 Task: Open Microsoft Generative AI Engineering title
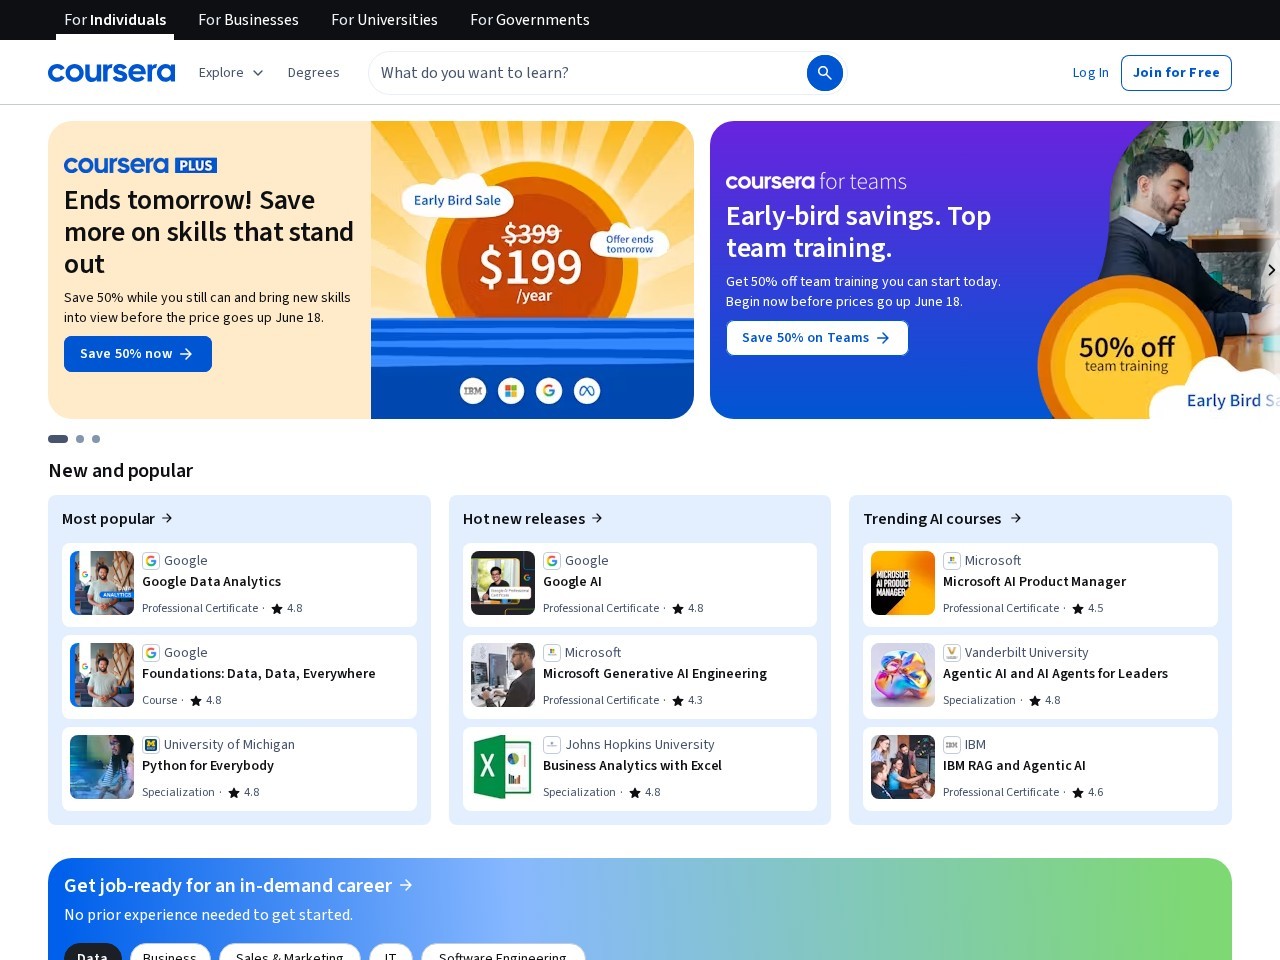[655, 674]
